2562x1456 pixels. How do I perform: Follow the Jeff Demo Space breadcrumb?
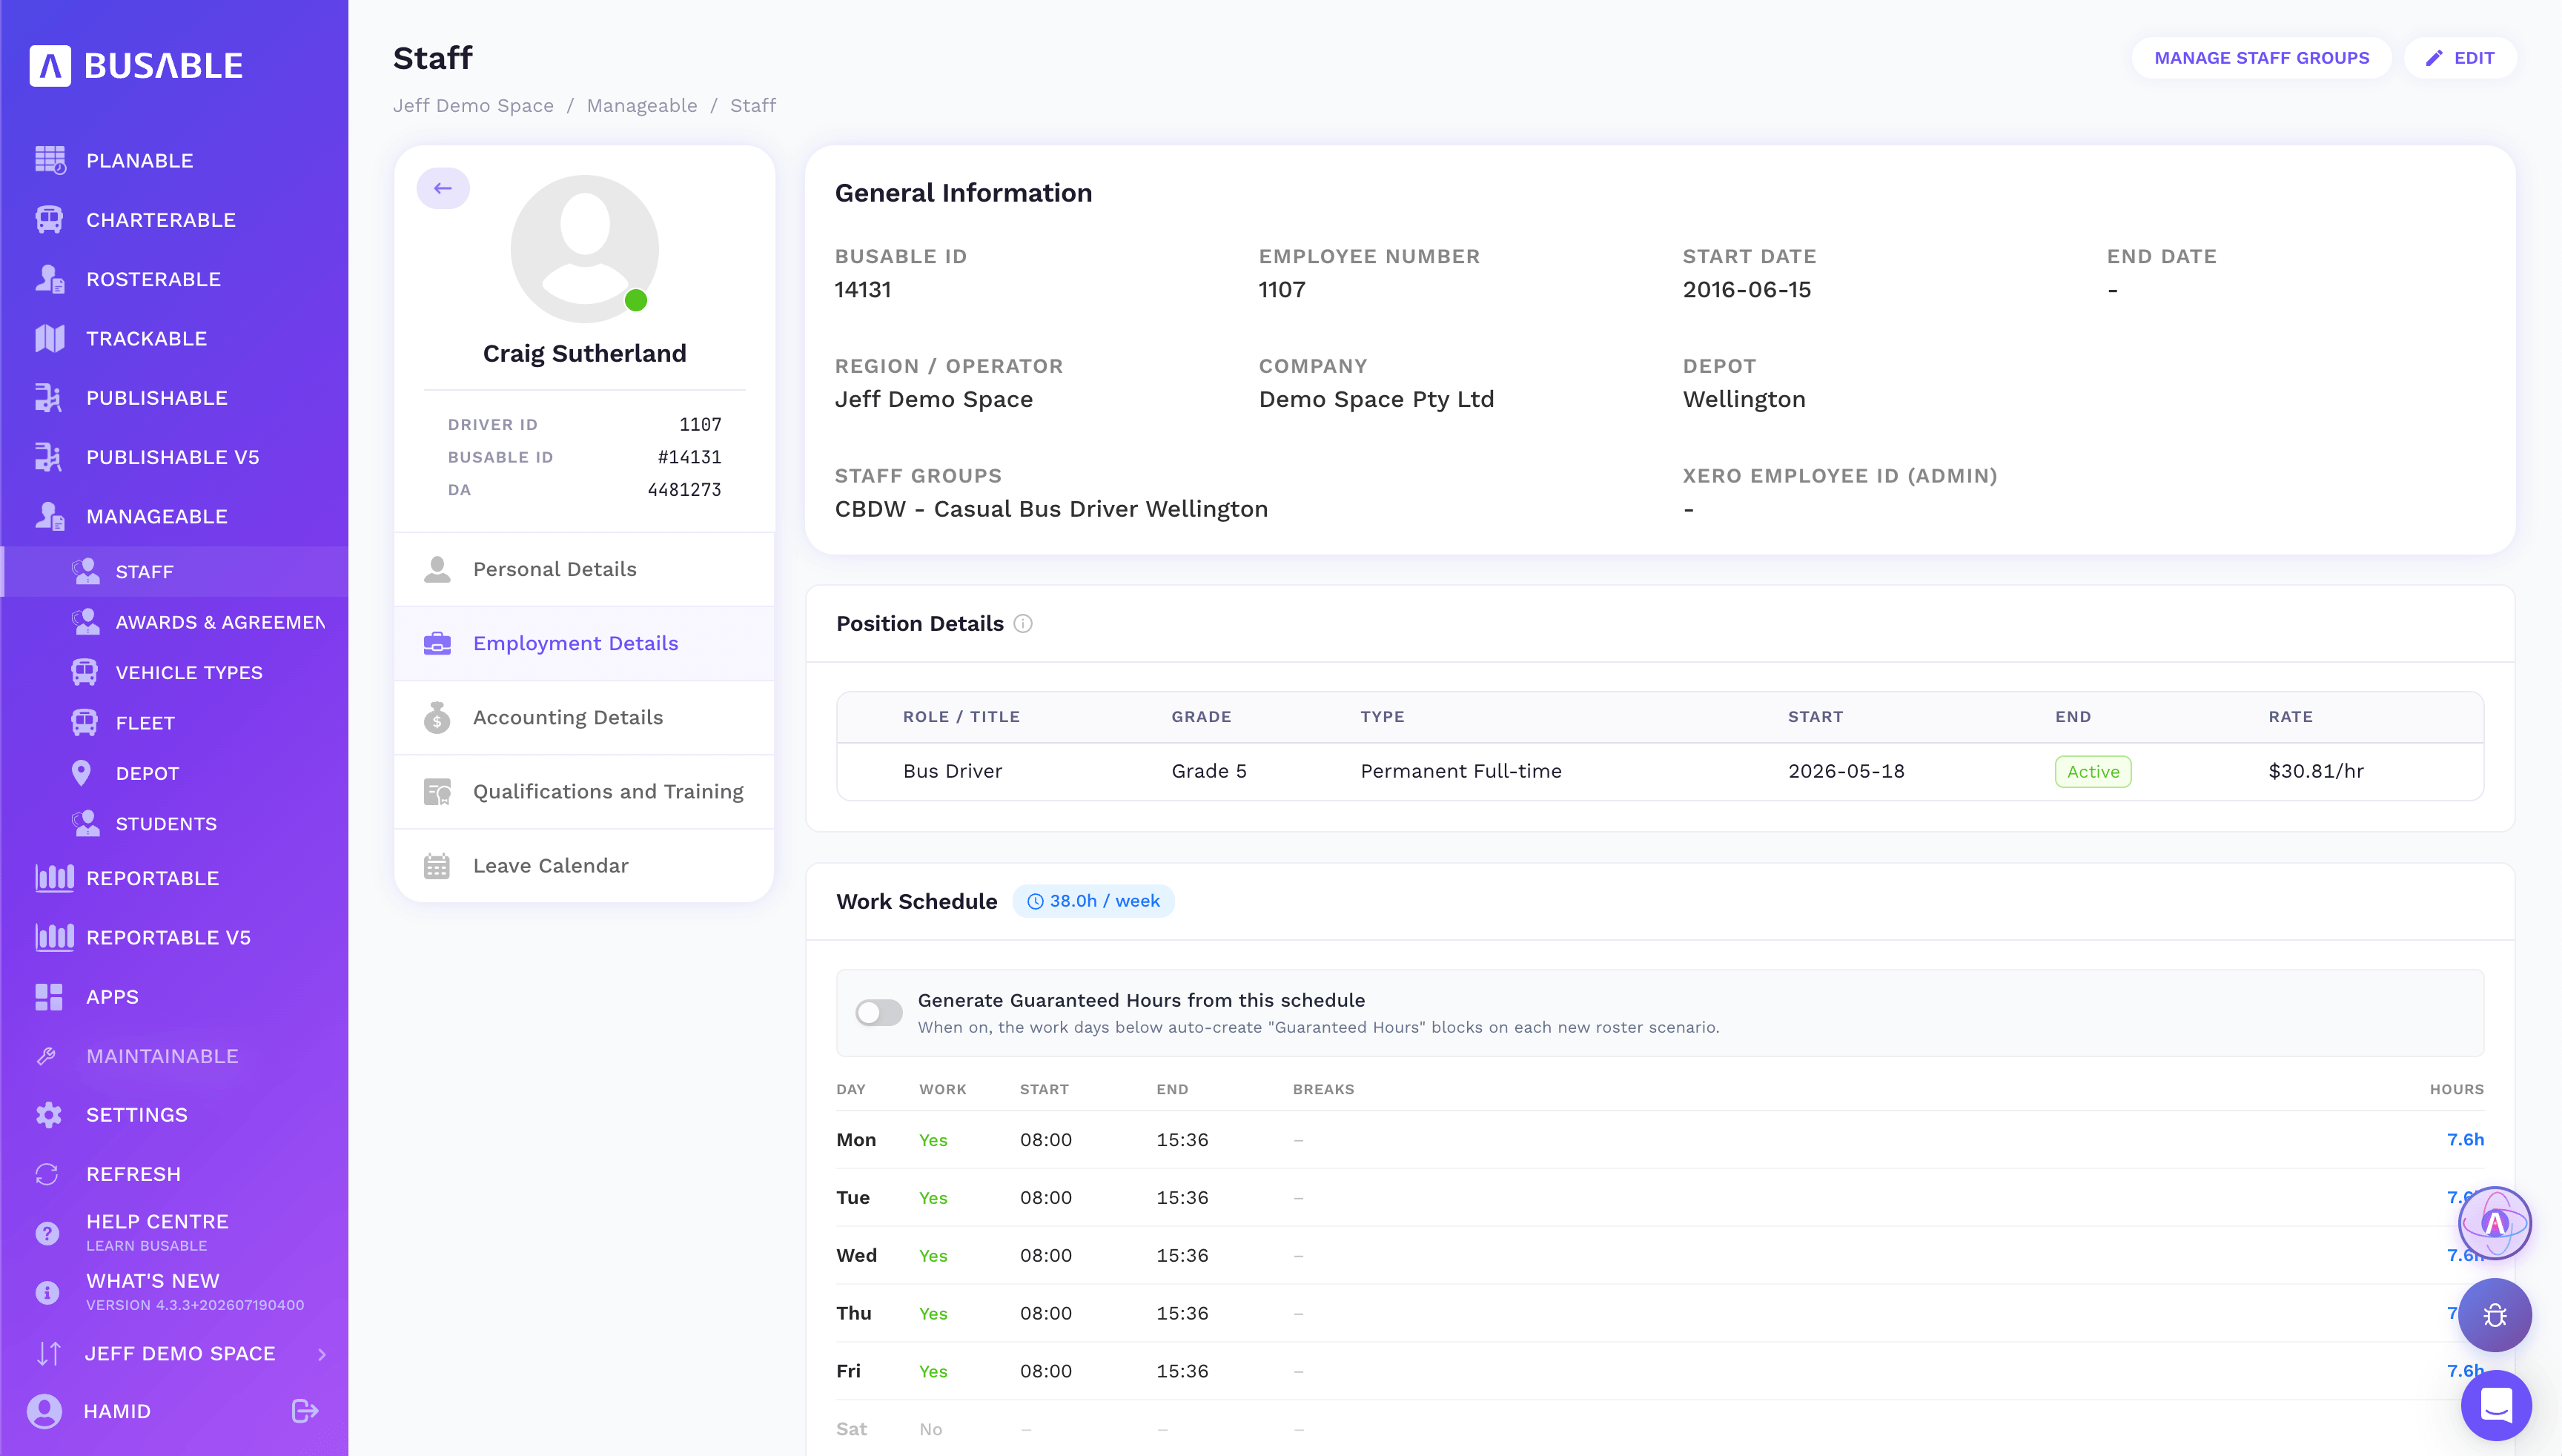(473, 105)
